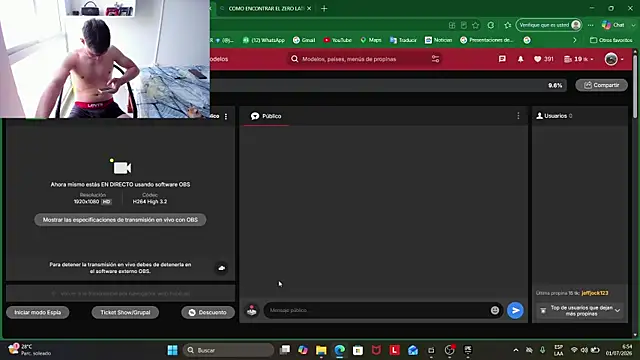
Task: Open Maps bookmark
Action: click(x=371, y=40)
